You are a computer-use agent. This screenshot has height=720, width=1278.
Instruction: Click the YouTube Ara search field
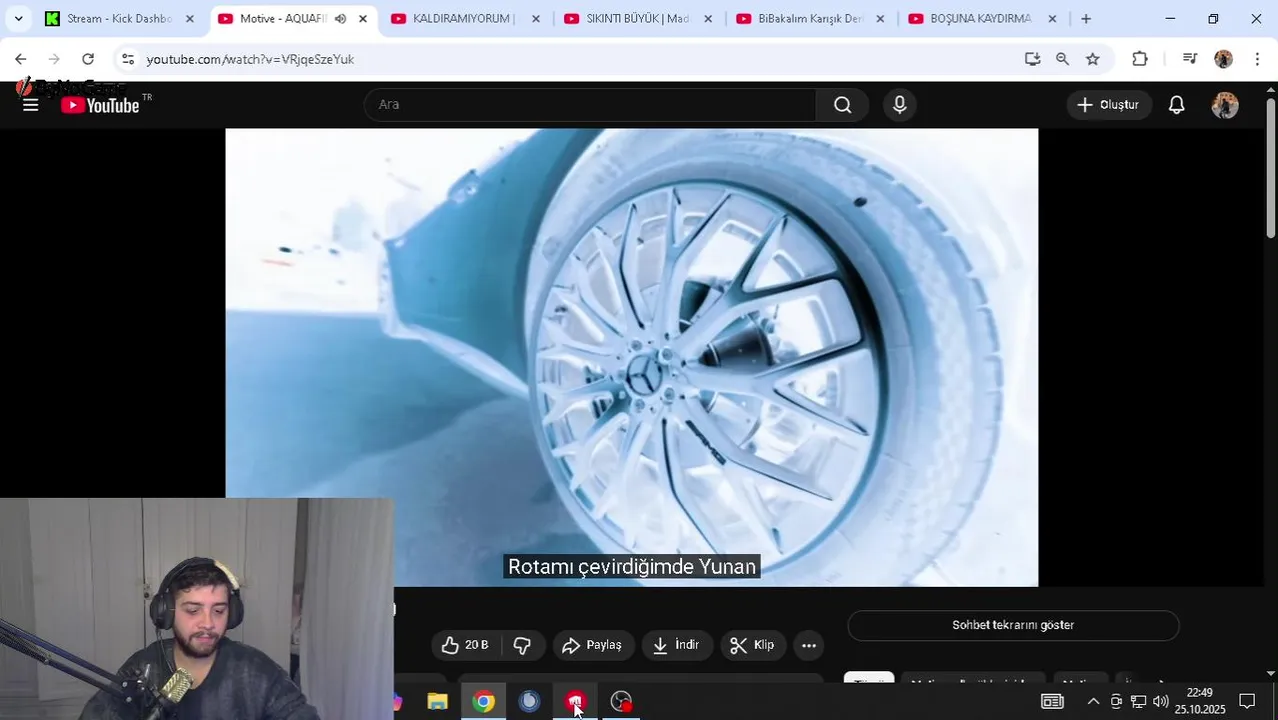[x=590, y=105]
